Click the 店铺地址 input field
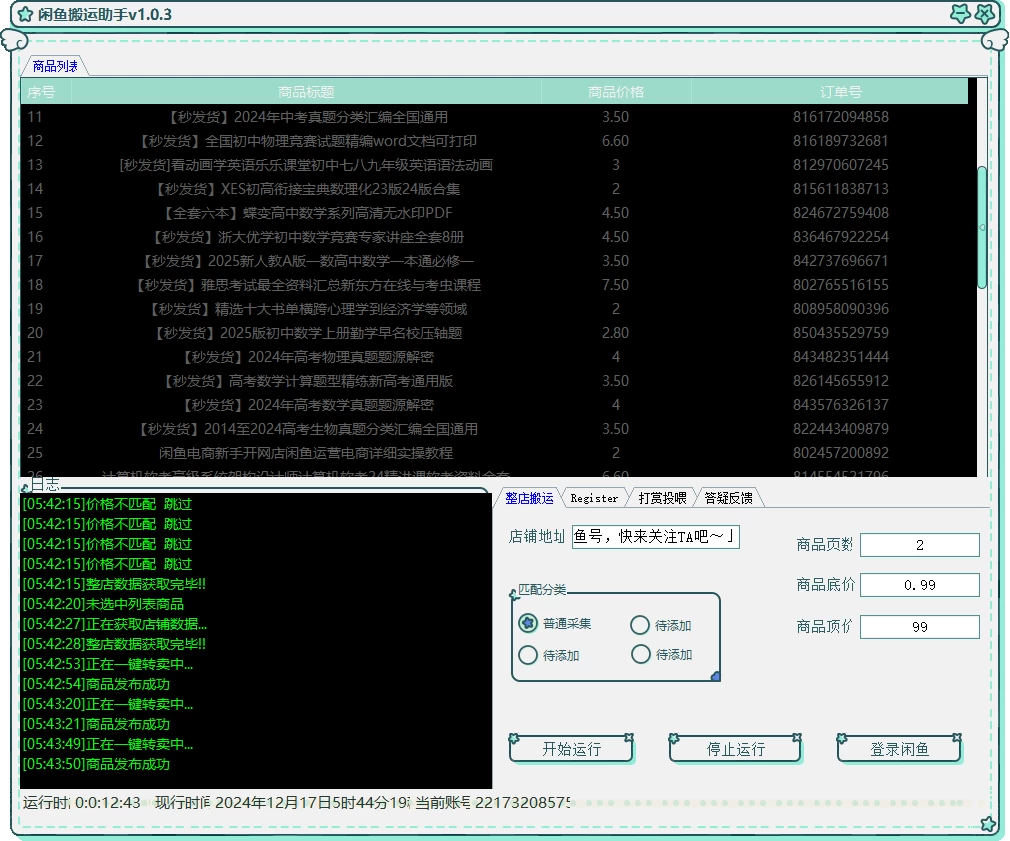Image resolution: width=1010 pixels, height=841 pixels. (655, 537)
